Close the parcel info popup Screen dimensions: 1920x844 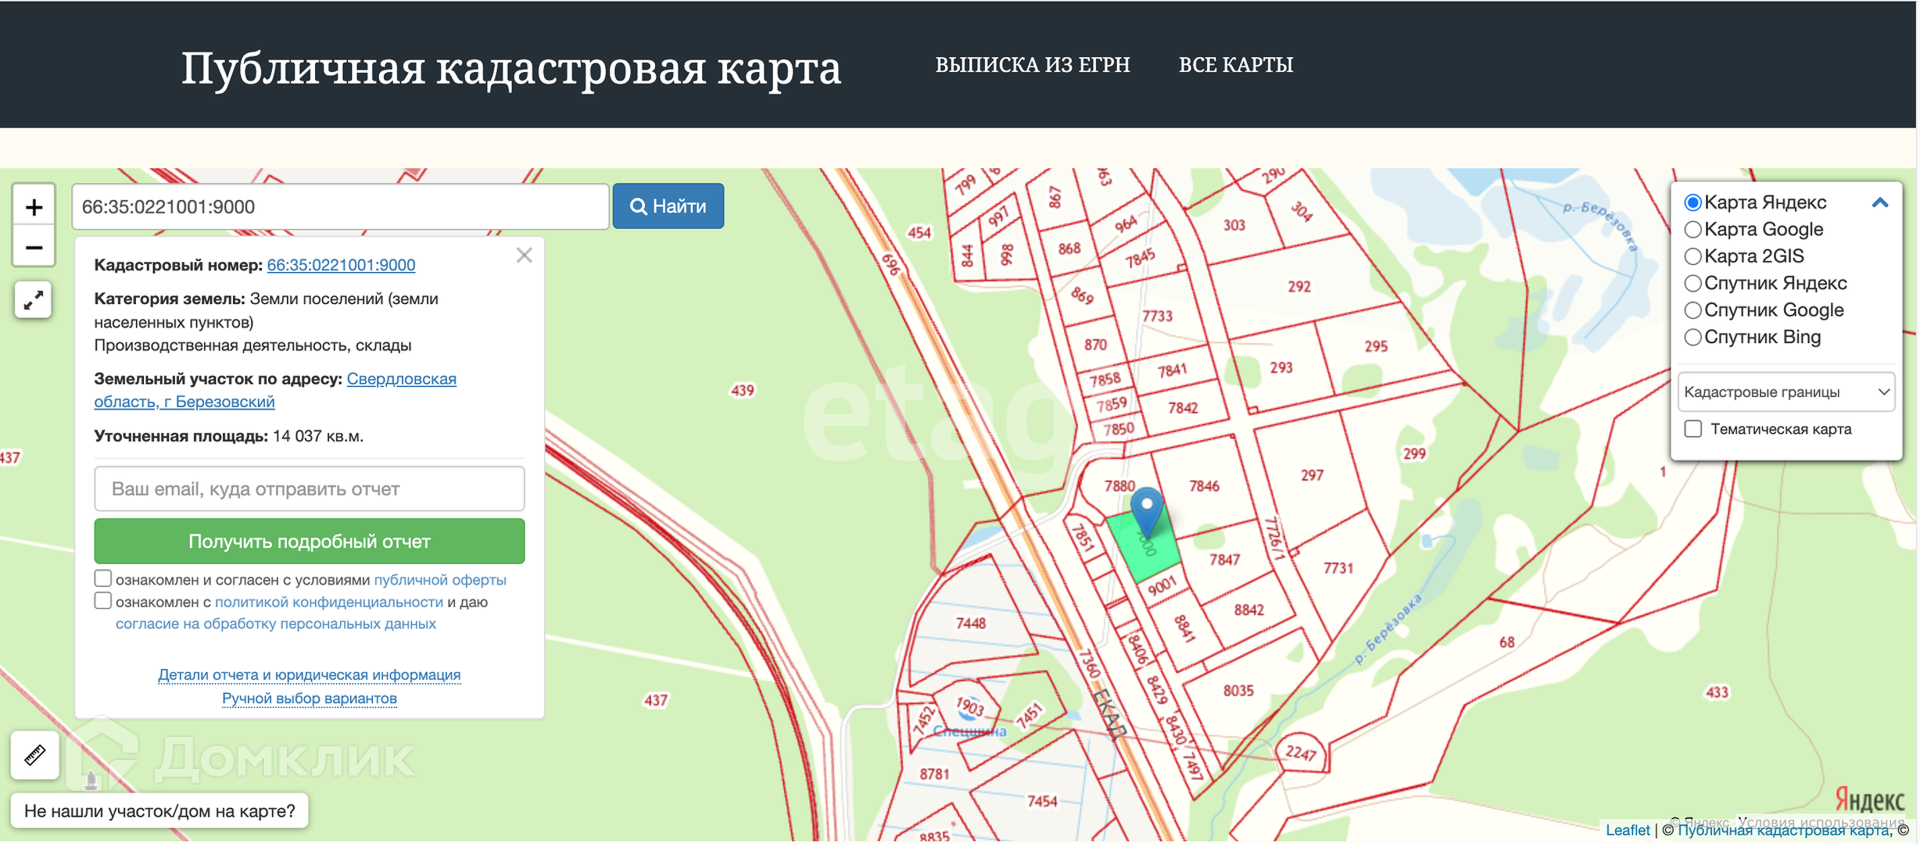coord(524,255)
